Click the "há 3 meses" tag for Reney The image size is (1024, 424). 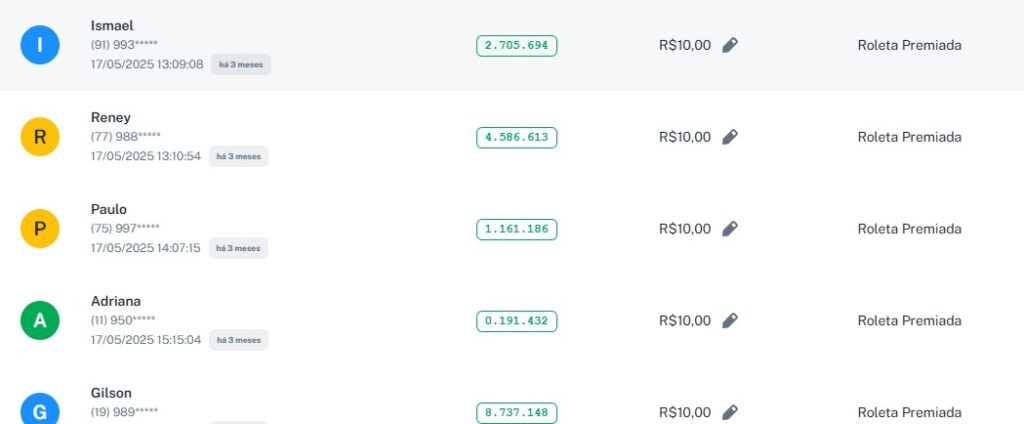239,156
